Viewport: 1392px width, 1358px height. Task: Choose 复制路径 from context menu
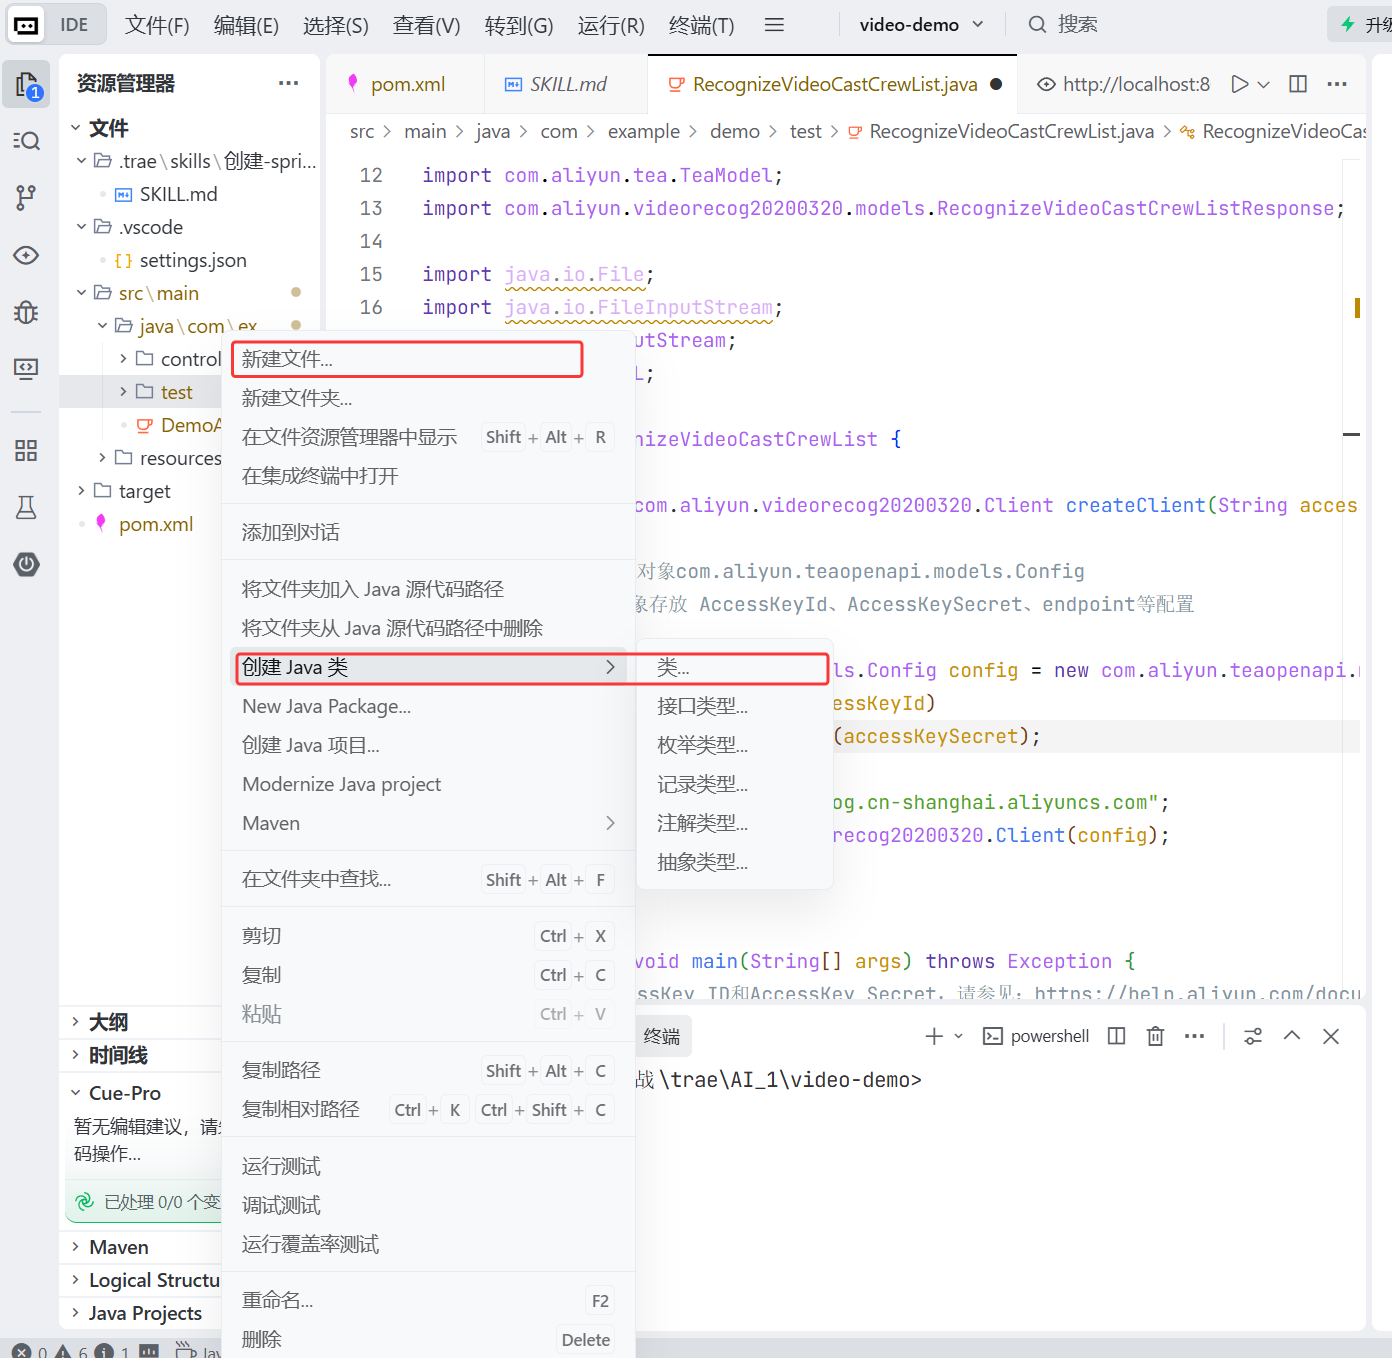coord(428,1070)
